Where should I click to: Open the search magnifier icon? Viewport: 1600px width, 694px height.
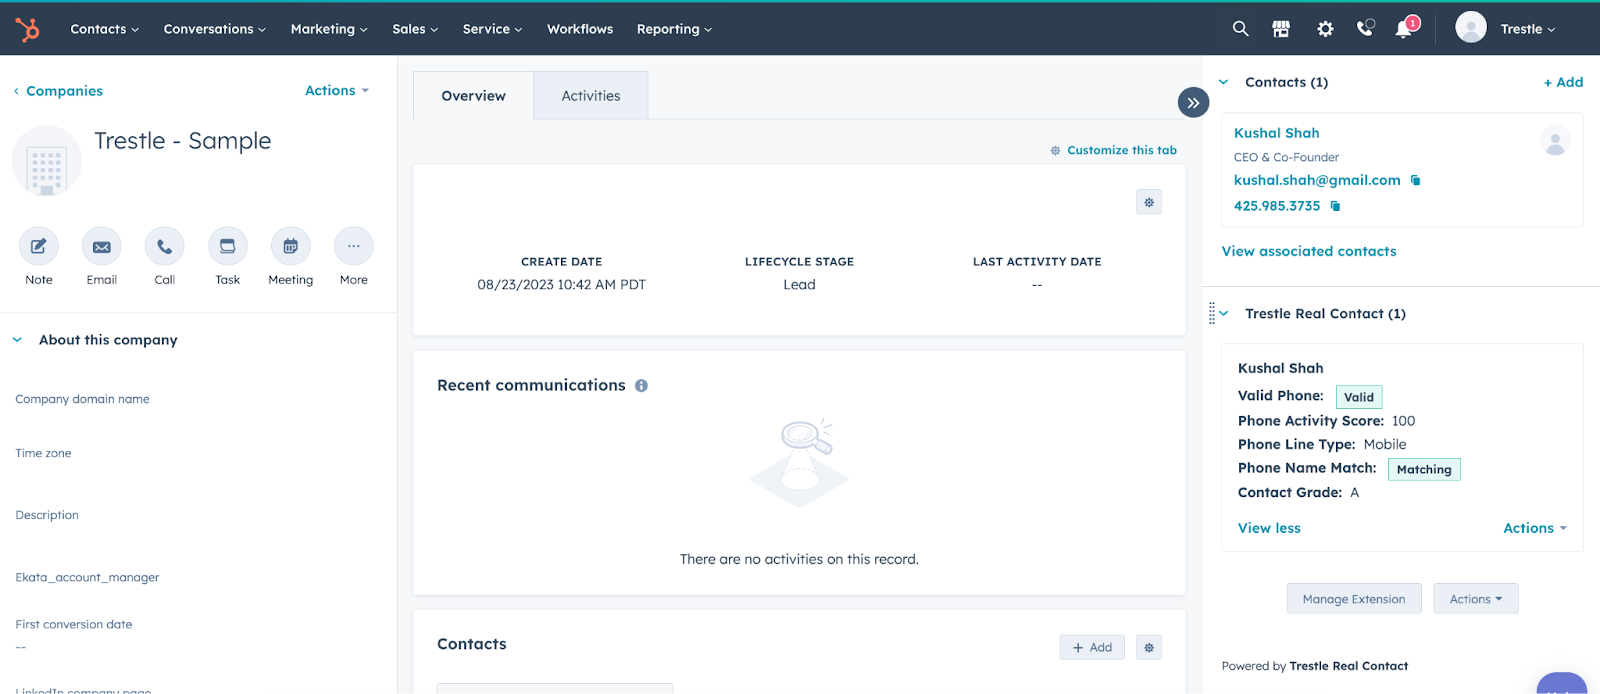coord(1240,29)
